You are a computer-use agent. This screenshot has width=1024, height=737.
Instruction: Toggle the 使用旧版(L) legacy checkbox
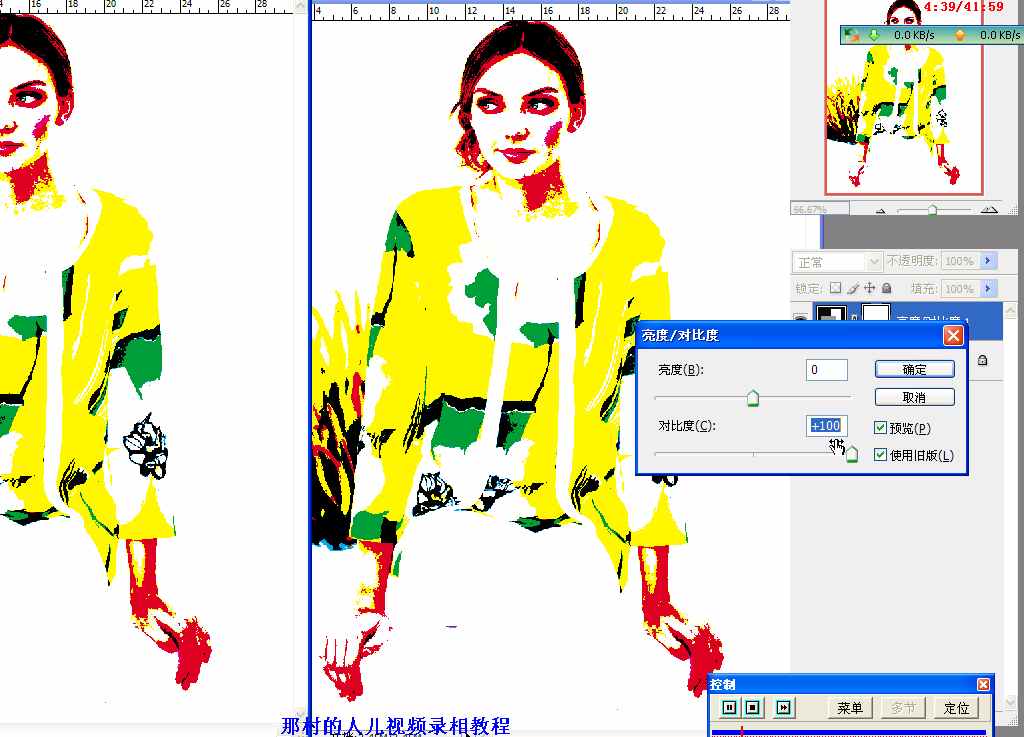coord(880,454)
